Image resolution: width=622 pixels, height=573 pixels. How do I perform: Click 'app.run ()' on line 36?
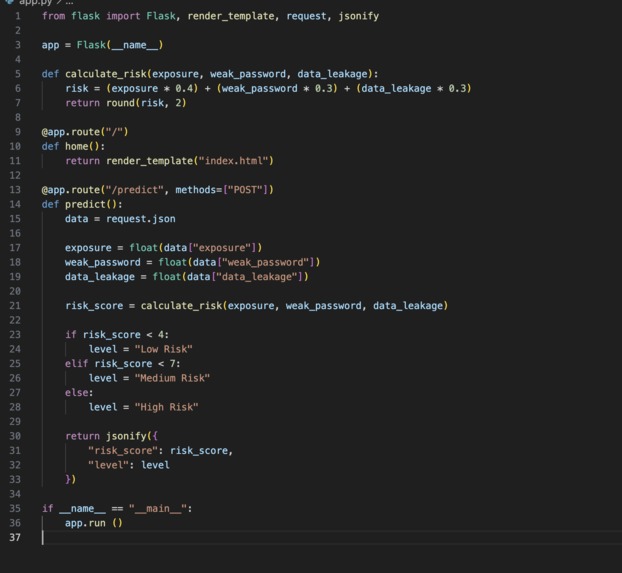94,523
